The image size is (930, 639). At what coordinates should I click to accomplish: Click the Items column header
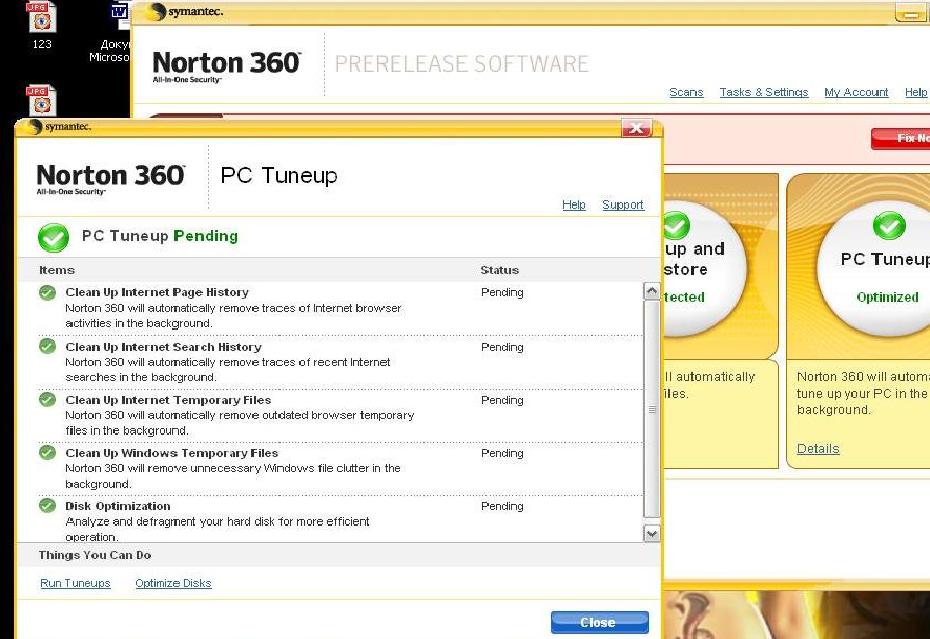[57, 270]
